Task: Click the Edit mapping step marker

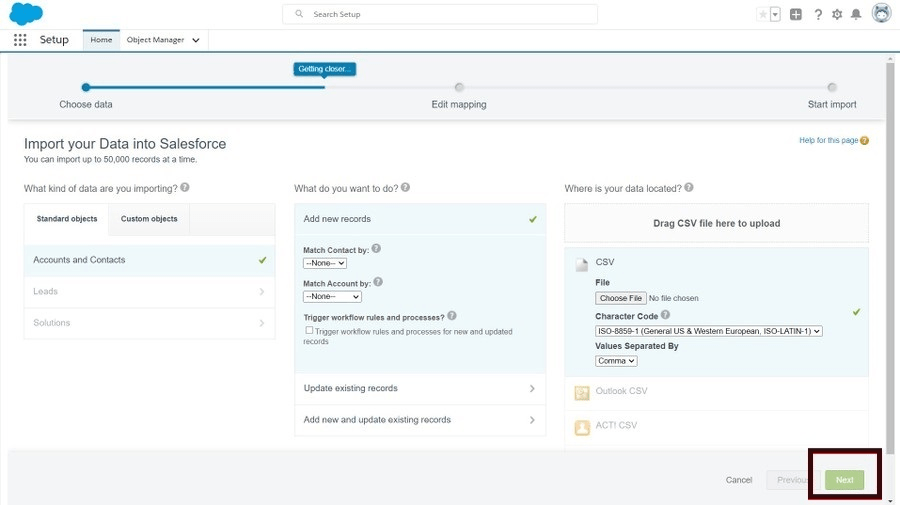Action: point(459,87)
